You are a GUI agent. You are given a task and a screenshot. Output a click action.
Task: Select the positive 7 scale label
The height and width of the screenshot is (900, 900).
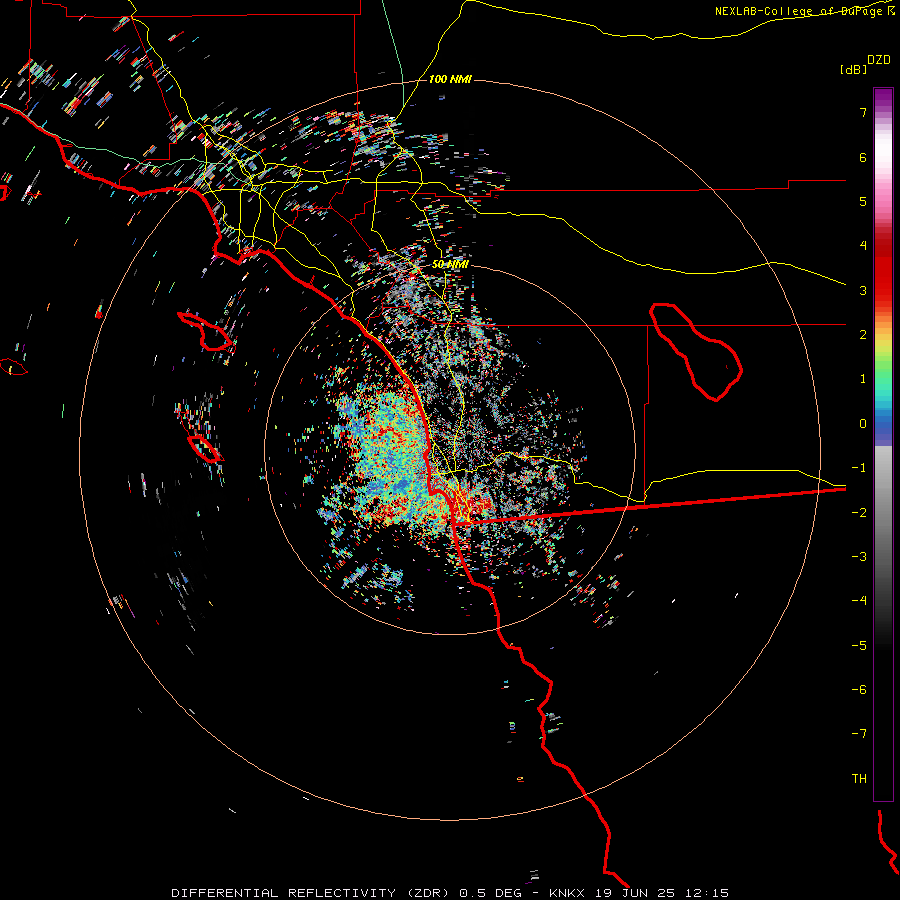click(863, 112)
